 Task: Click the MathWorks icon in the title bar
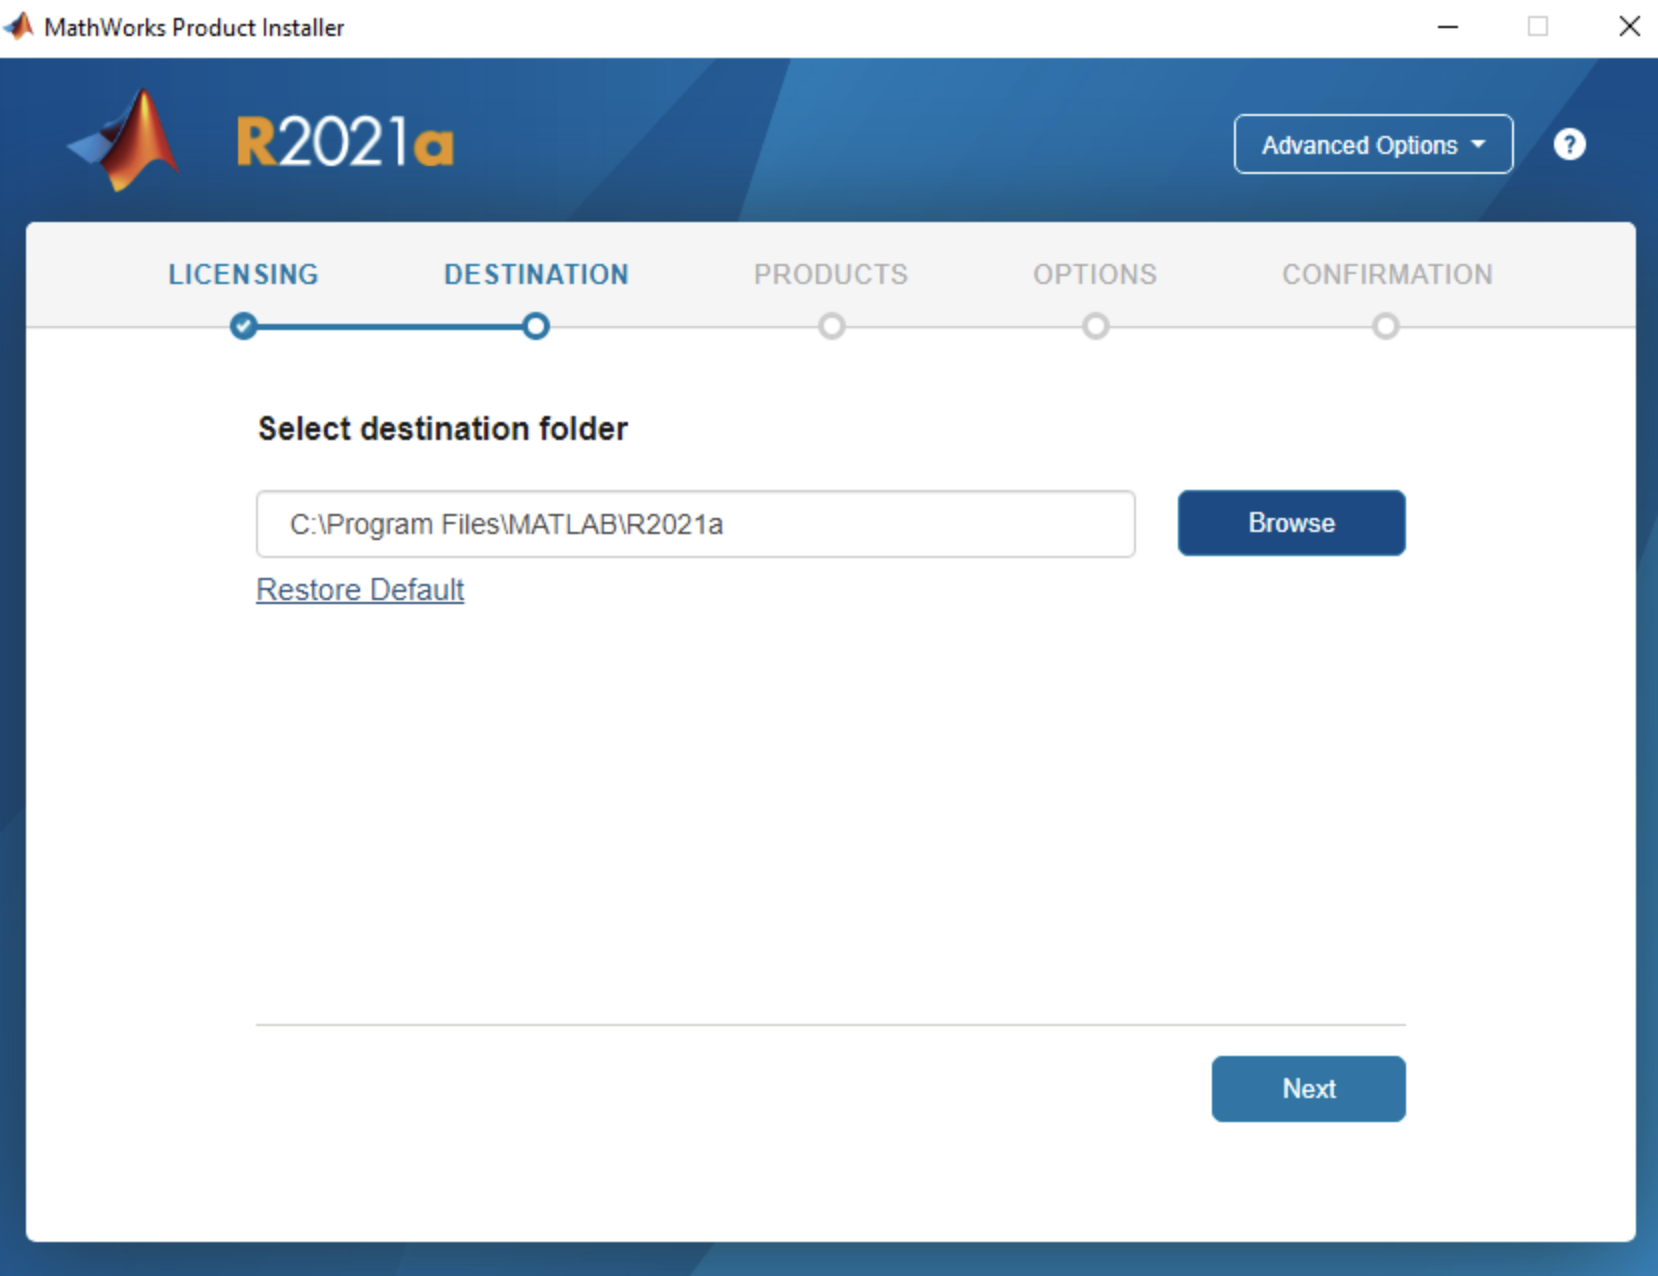click(x=19, y=26)
